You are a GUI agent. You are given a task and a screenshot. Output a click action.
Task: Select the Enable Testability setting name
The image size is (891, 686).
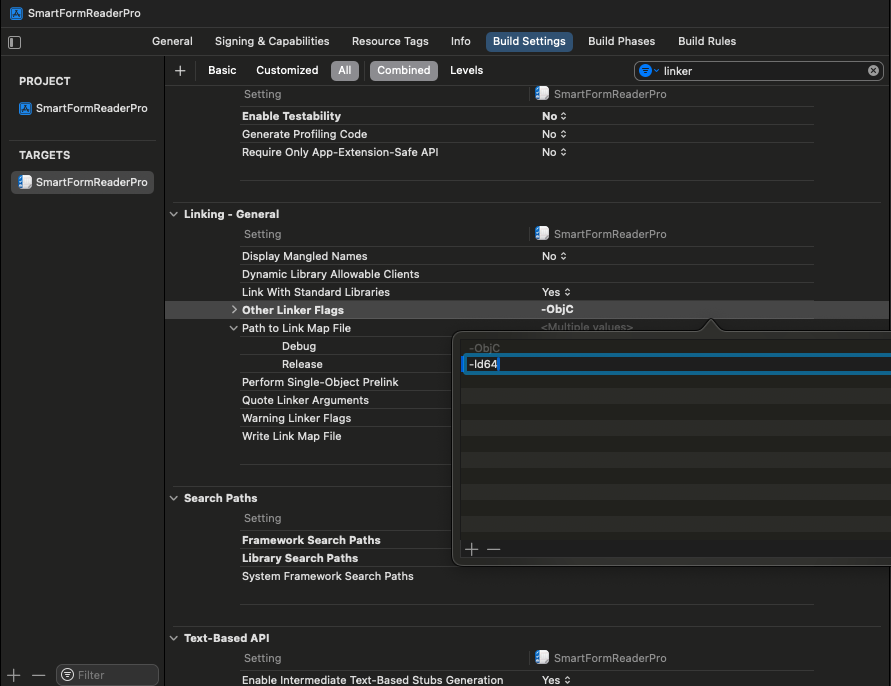tap(292, 116)
